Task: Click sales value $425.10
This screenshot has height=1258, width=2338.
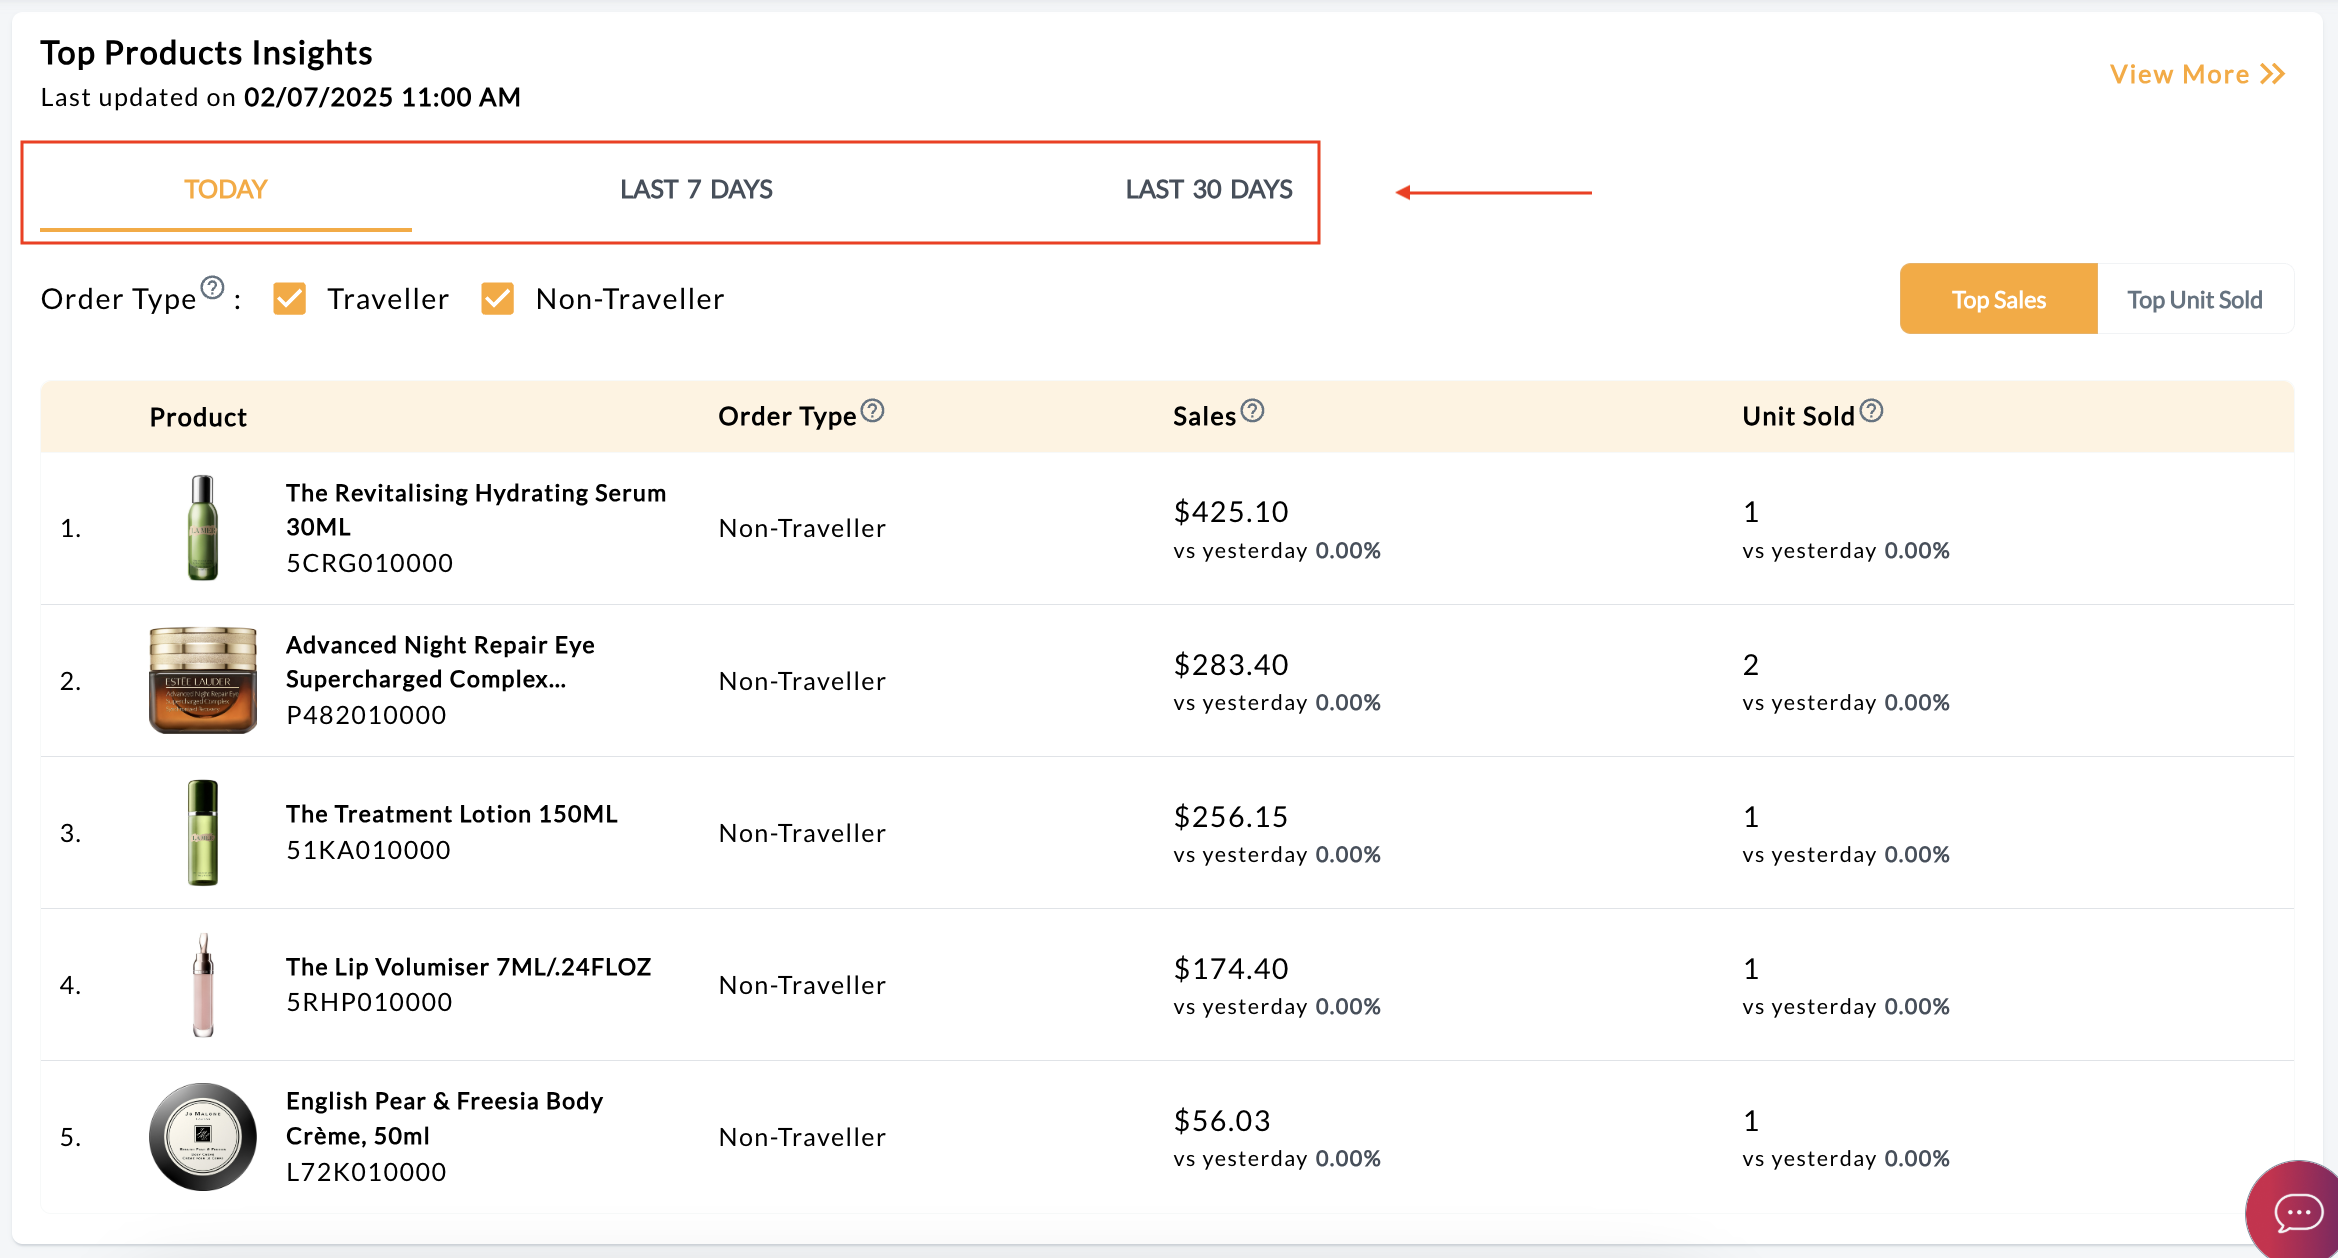Action: 1231,512
